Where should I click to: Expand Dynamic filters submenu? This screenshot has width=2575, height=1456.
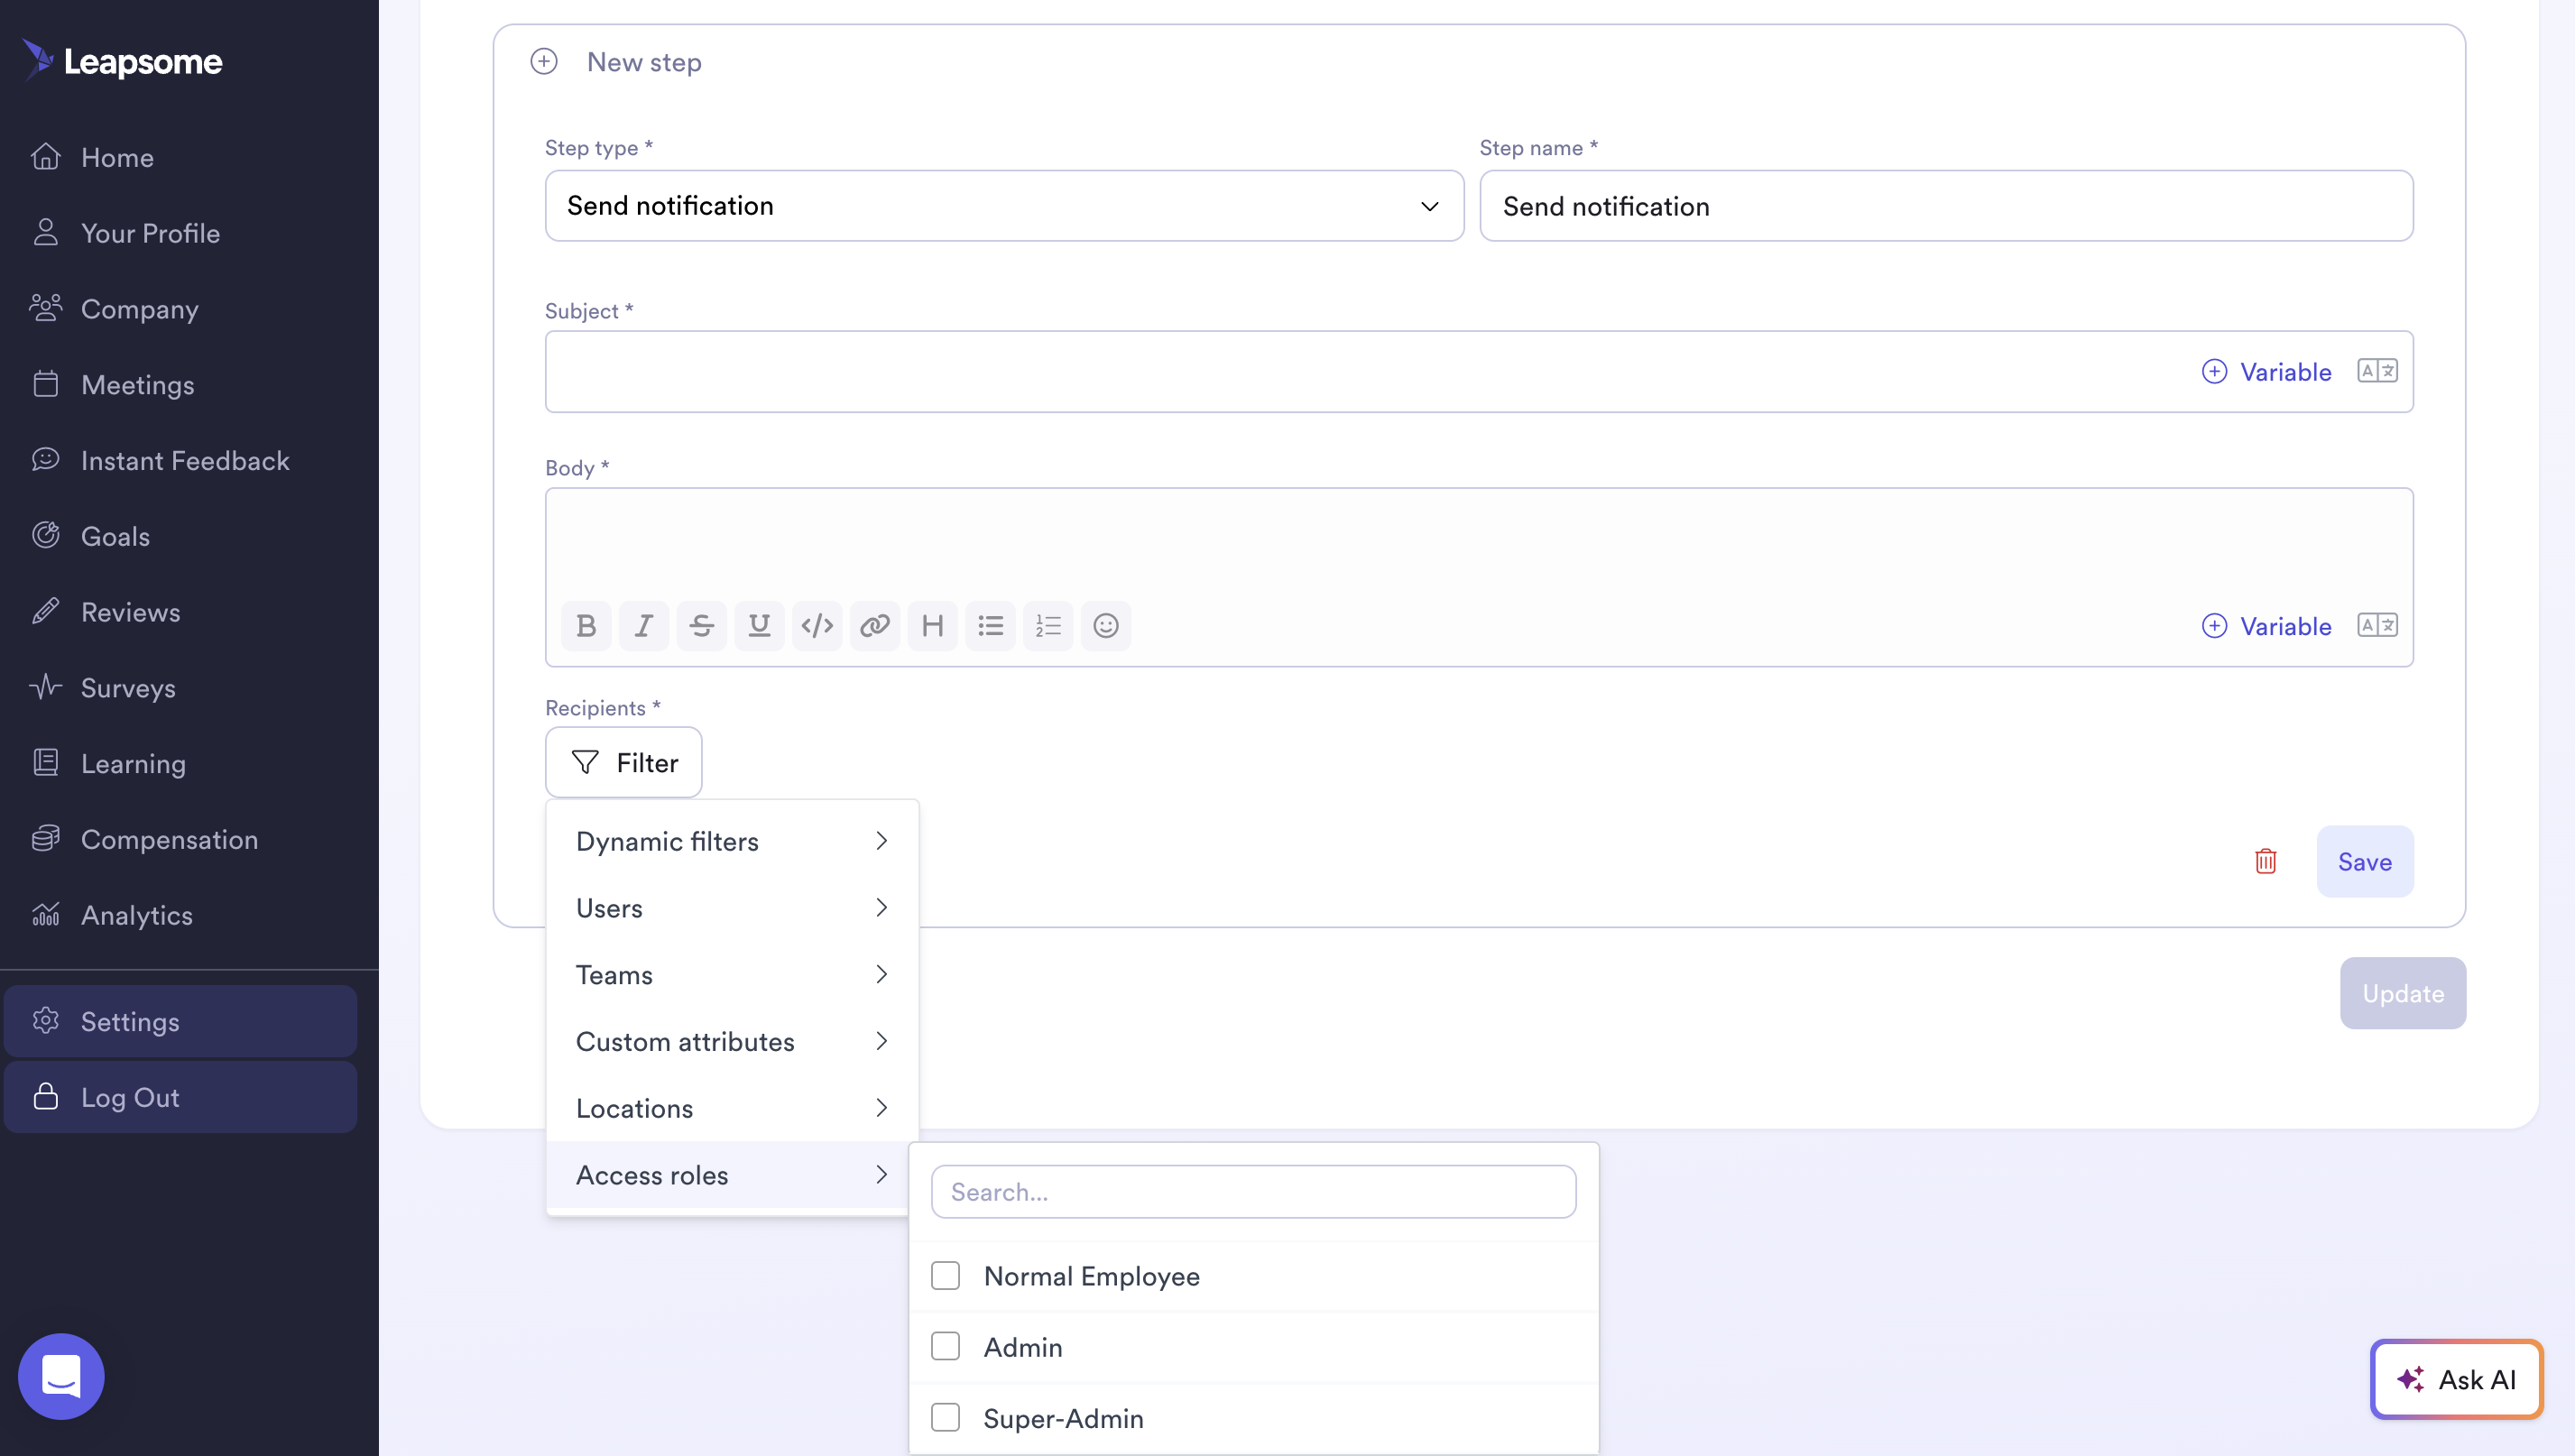click(732, 841)
